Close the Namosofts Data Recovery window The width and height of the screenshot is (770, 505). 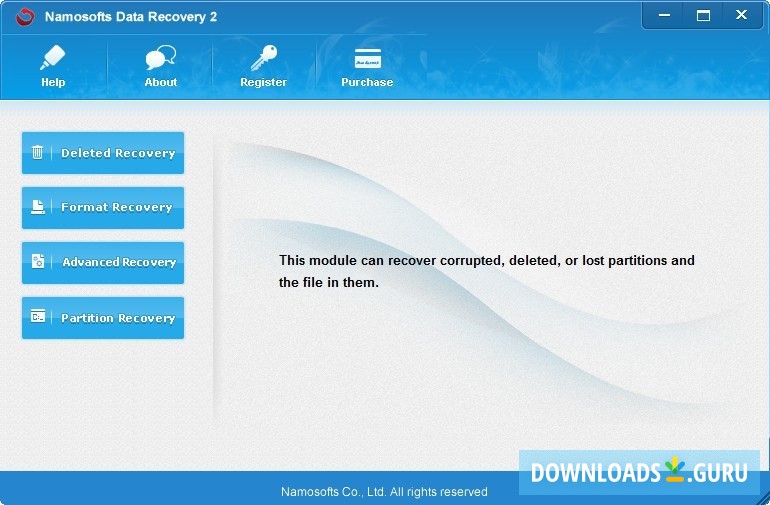742,15
